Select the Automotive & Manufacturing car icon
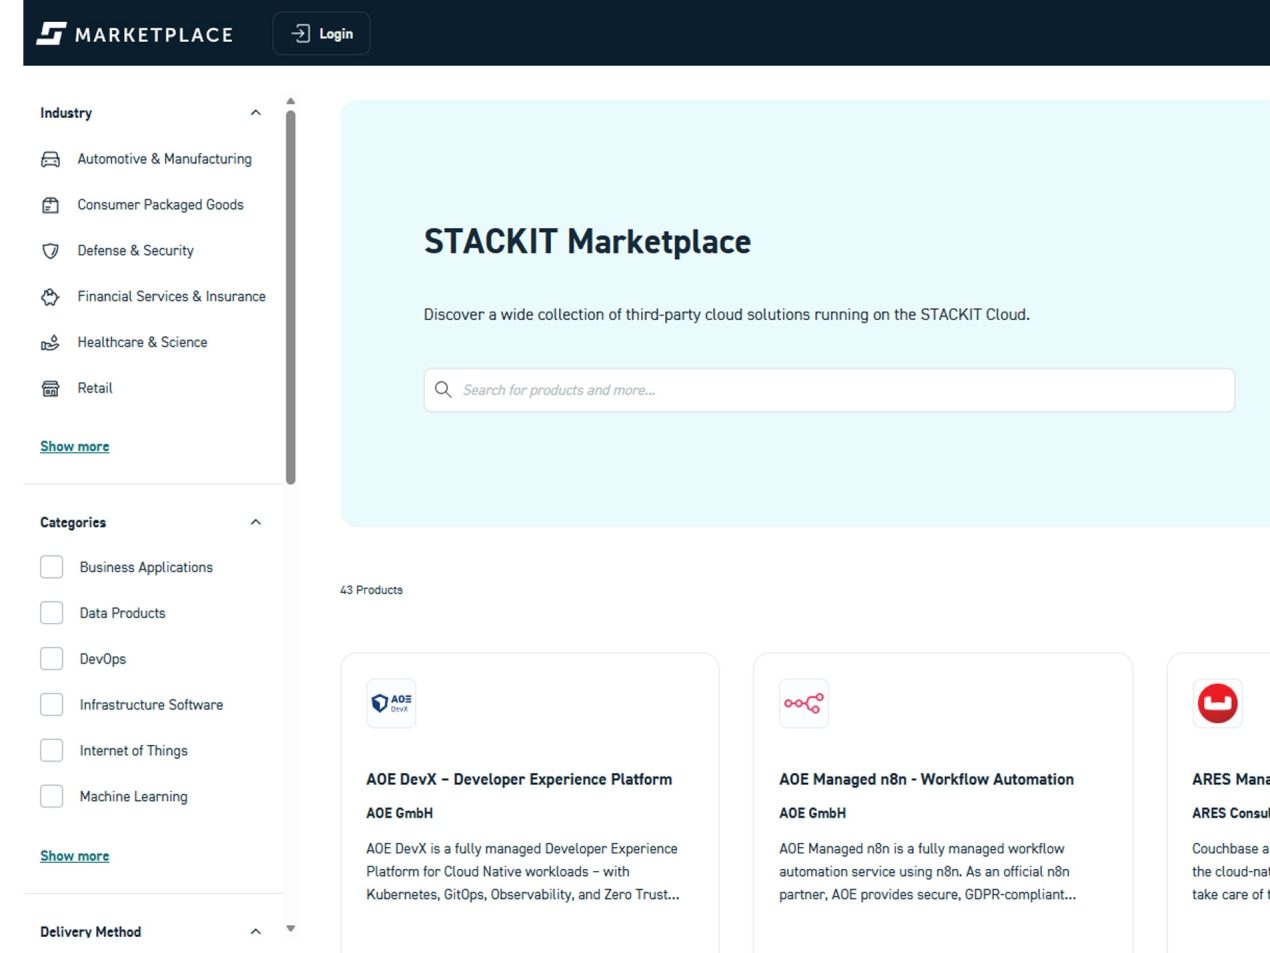Screen dimensions: 1270x953 coord(51,158)
